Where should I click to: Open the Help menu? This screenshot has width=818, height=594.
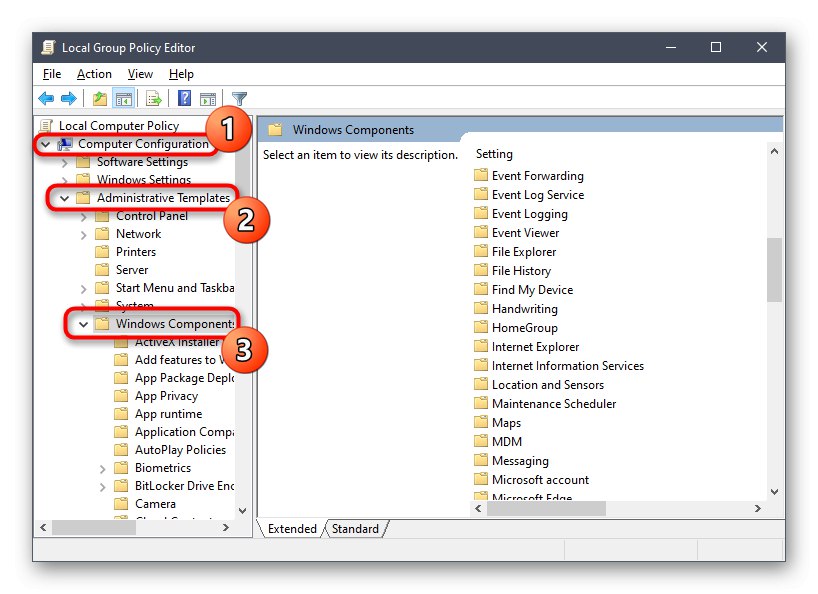181,74
